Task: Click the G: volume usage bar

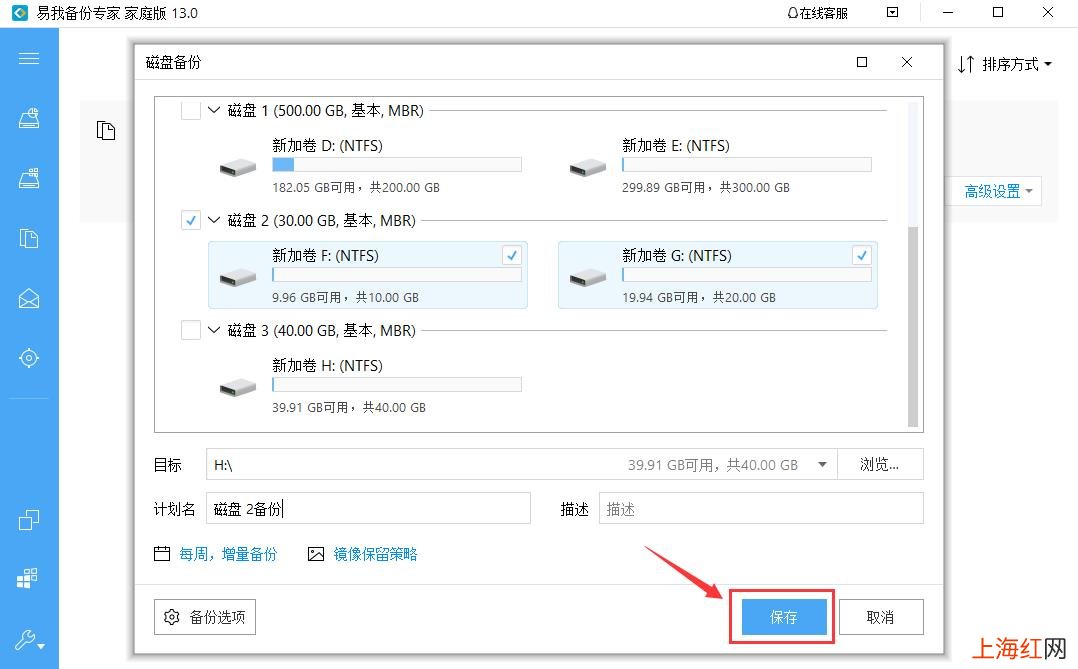Action: click(x=747, y=274)
